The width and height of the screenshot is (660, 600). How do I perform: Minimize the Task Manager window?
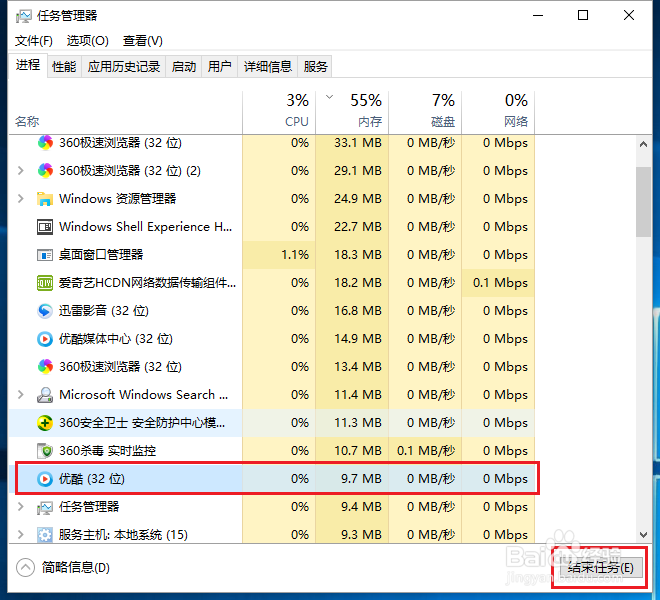(538, 16)
